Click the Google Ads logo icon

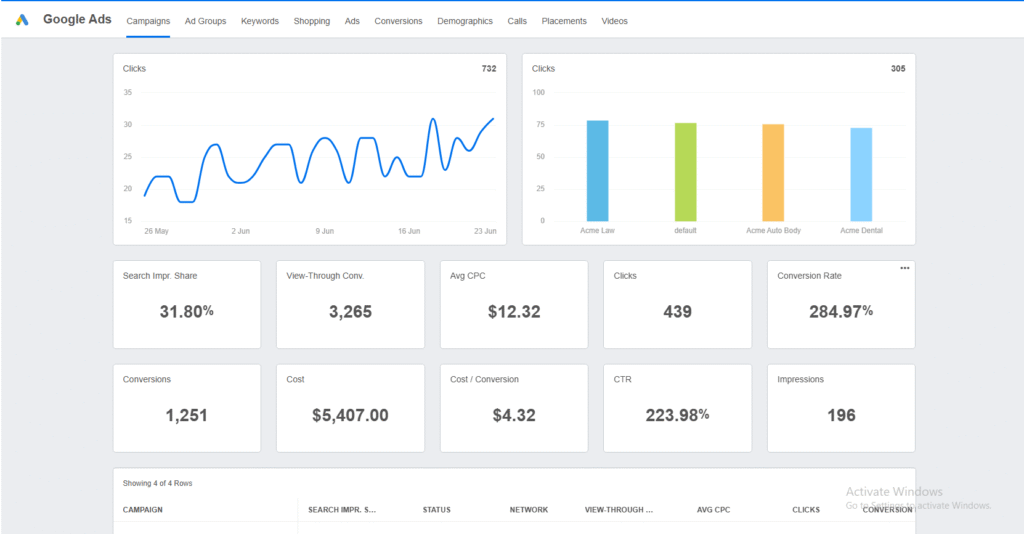[22, 20]
